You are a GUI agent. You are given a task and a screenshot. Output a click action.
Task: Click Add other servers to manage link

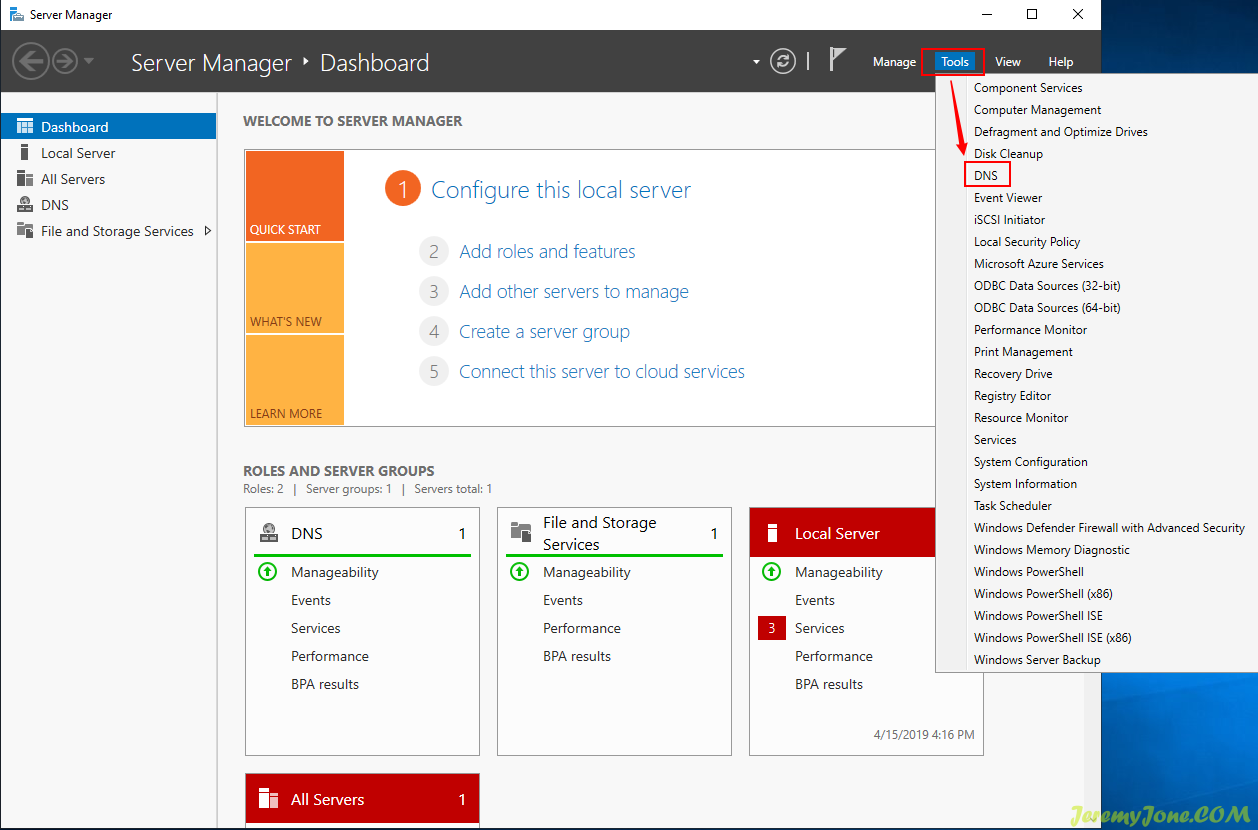[574, 292]
